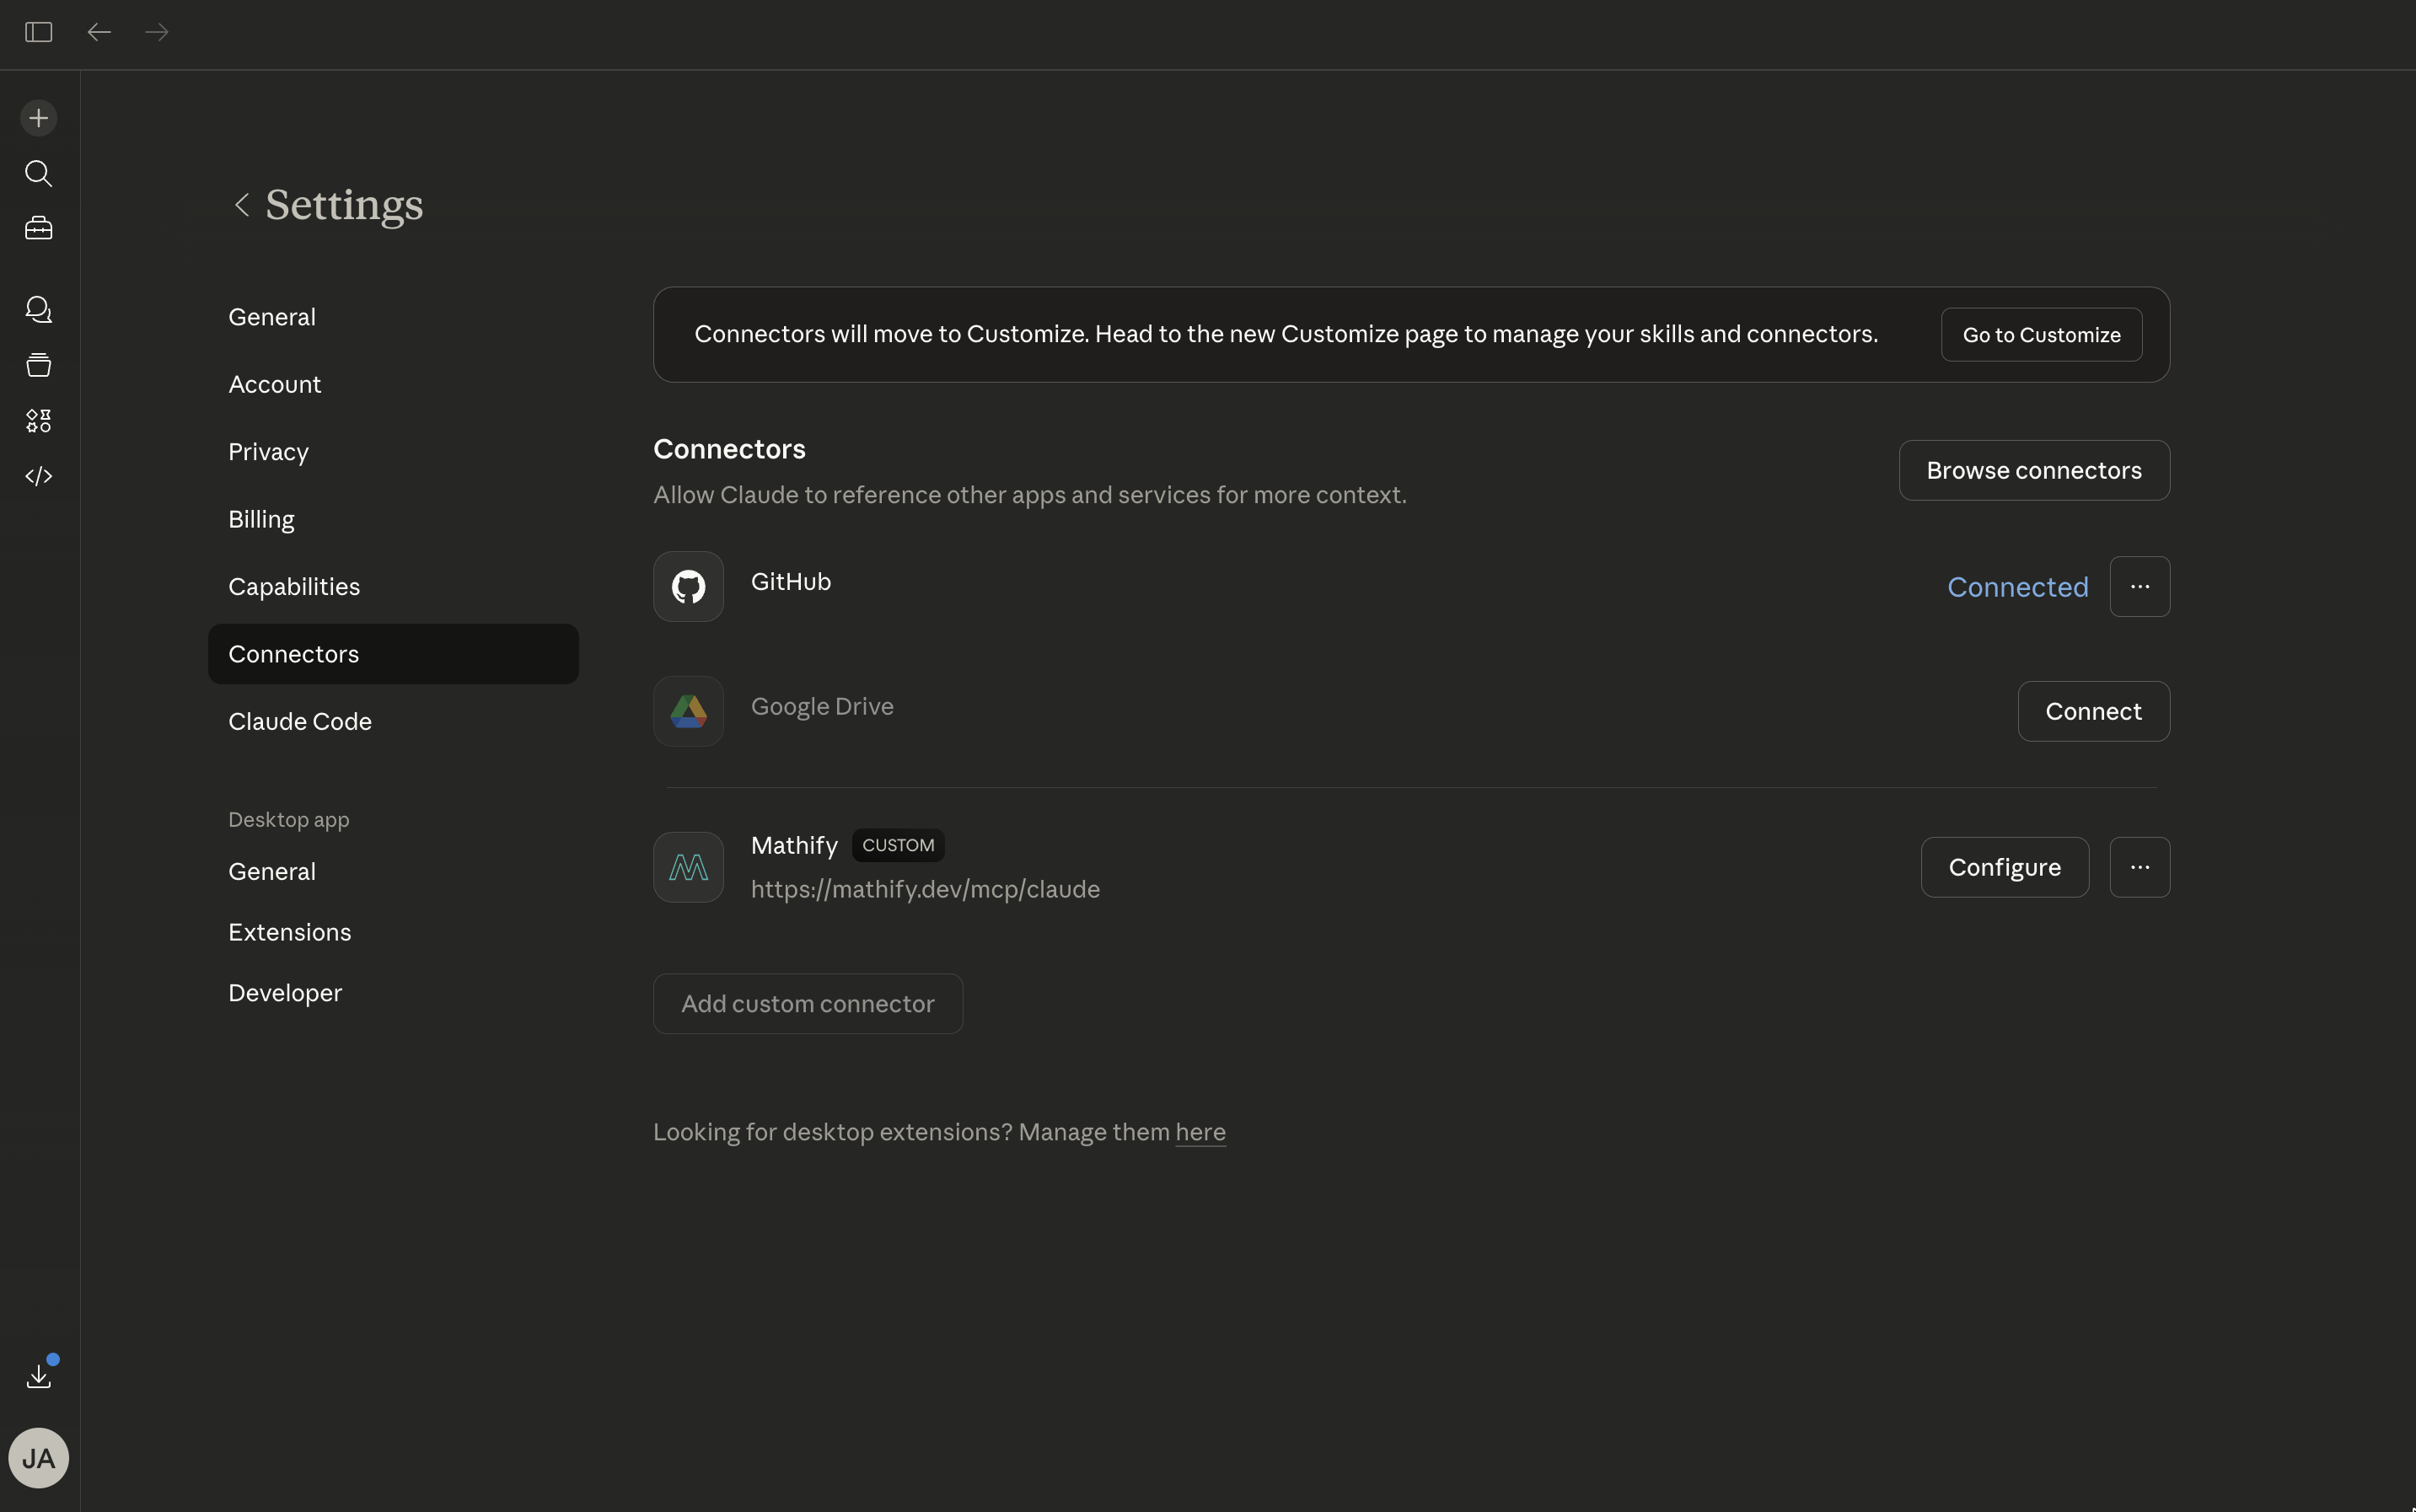Follow the 'here' desktop extensions link
The width and height of the screenshot is (2416, 1512).
pyautogui.click(x=1200, y=1132)
